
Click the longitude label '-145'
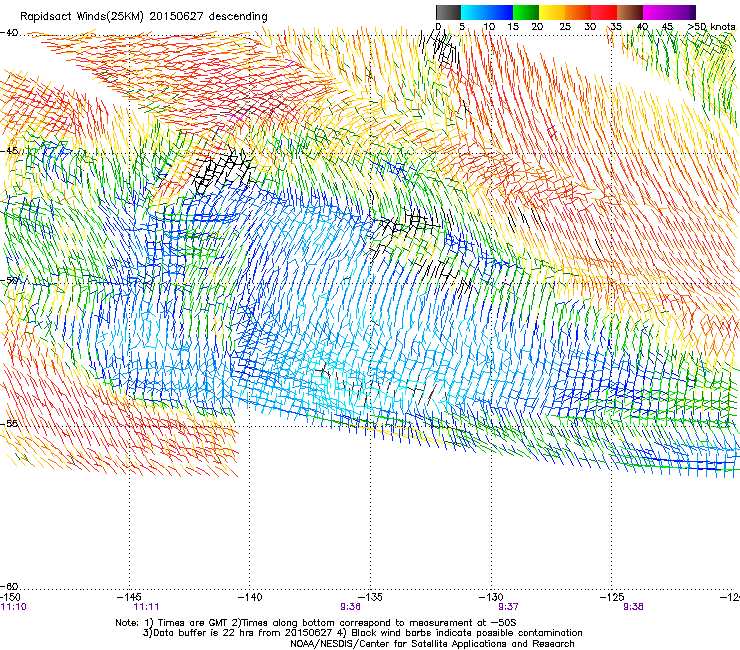point(129,597)
